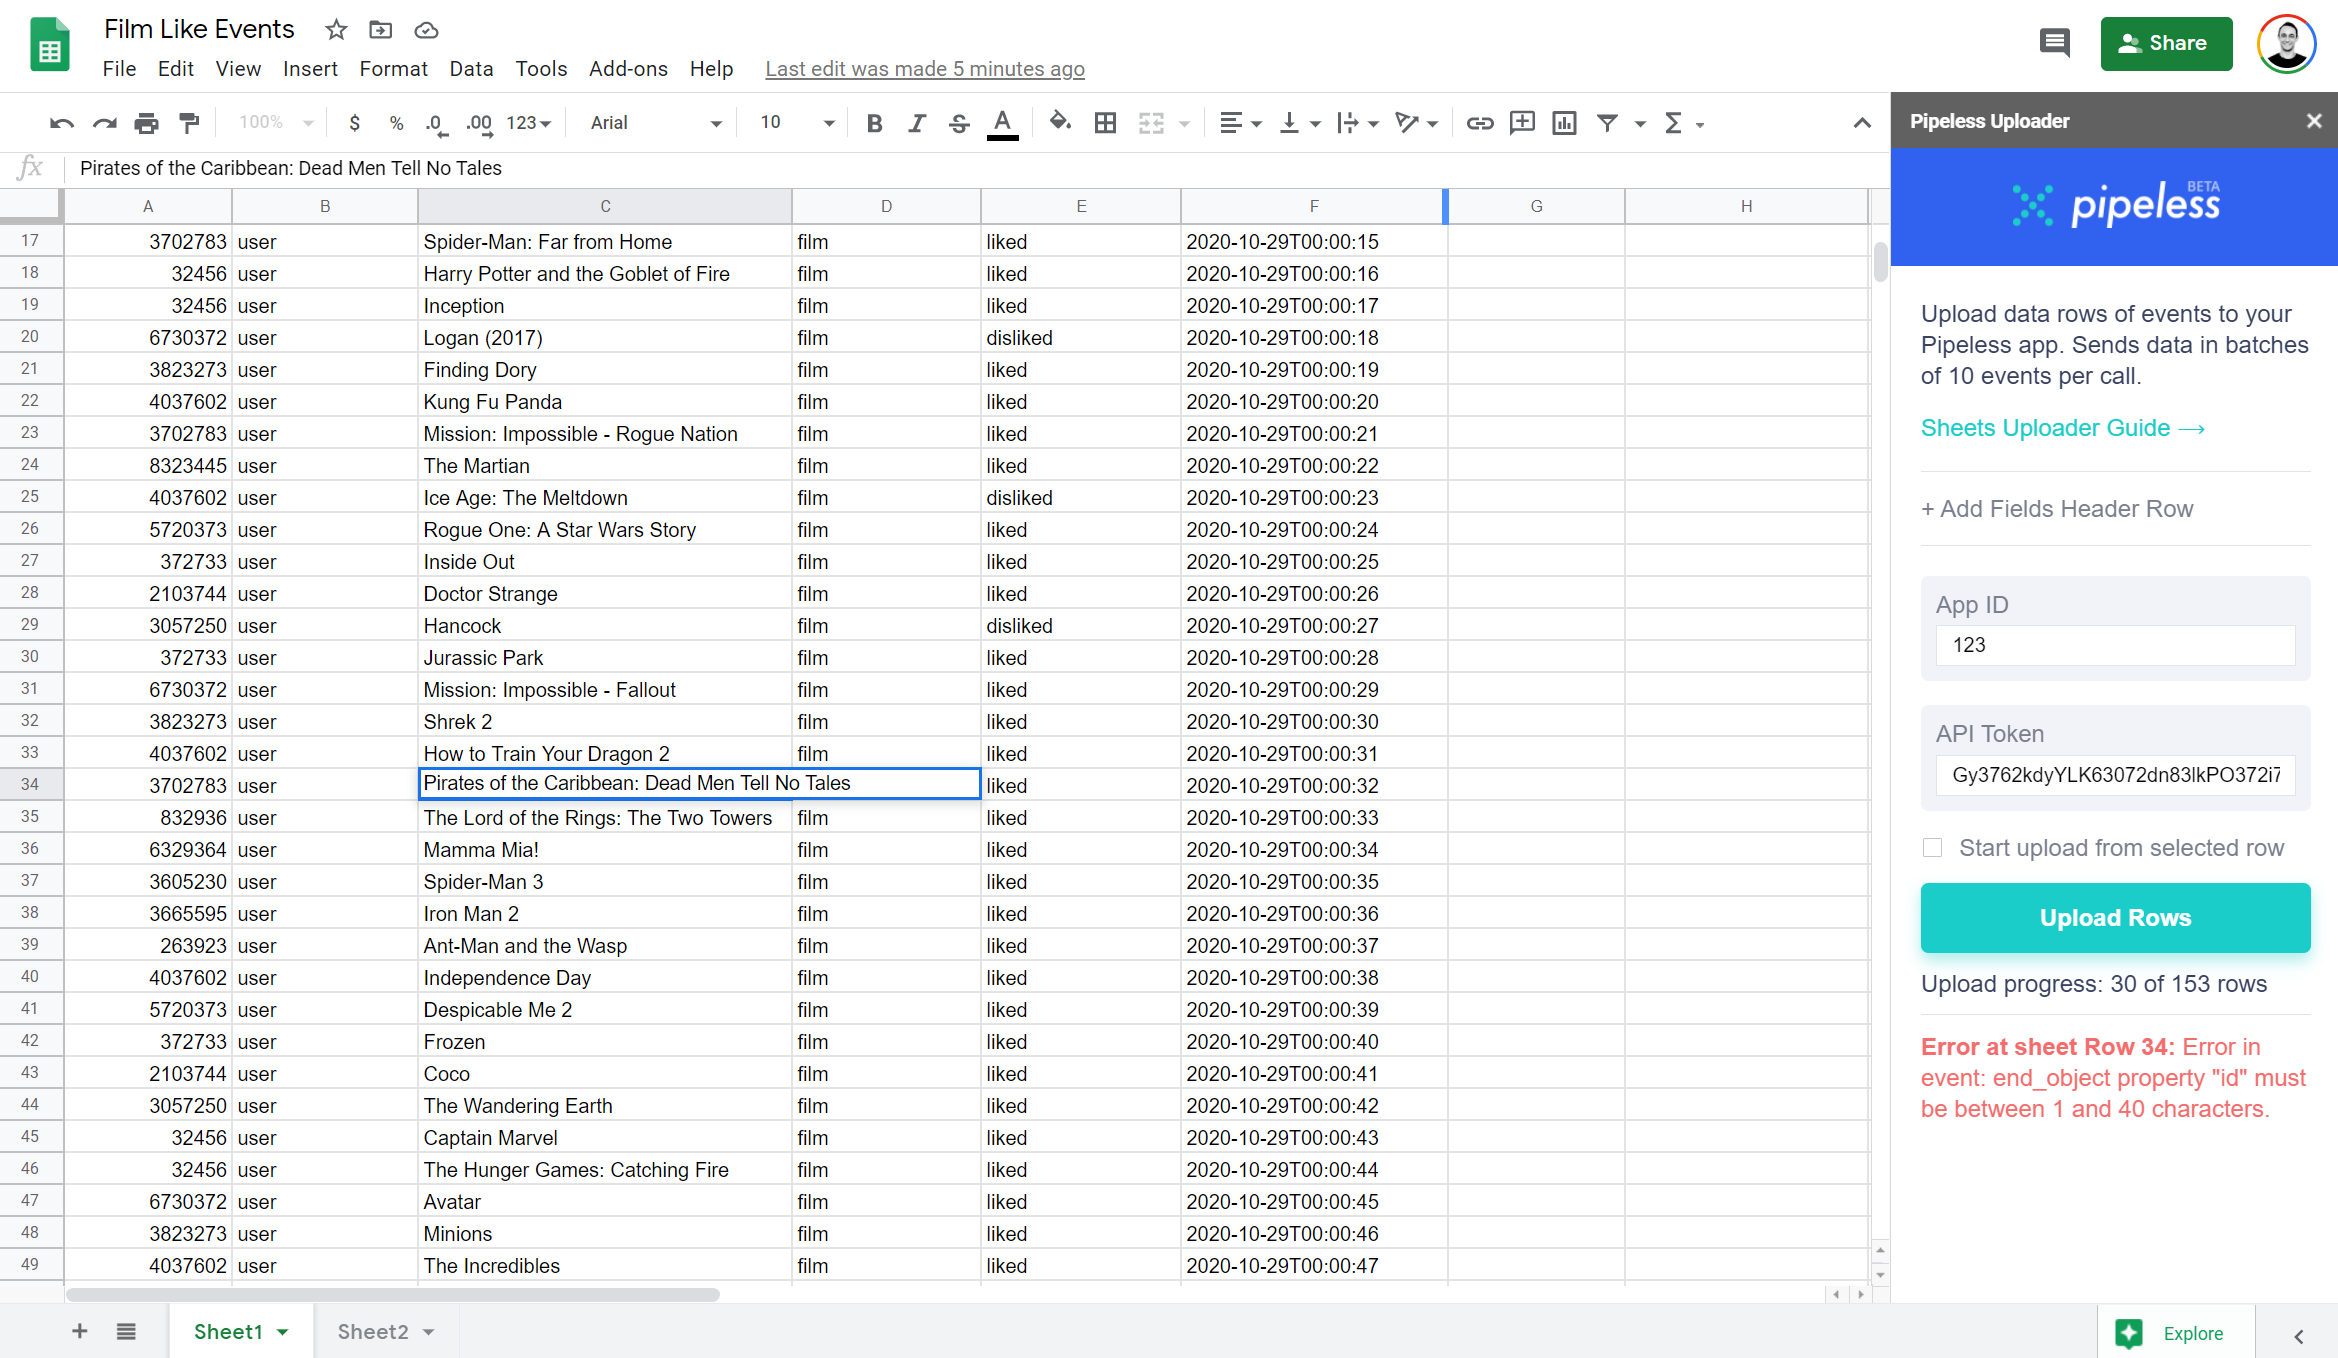Toggle bold formatting
This screenshot has height=1358, width=2338.
pos(874,123)
